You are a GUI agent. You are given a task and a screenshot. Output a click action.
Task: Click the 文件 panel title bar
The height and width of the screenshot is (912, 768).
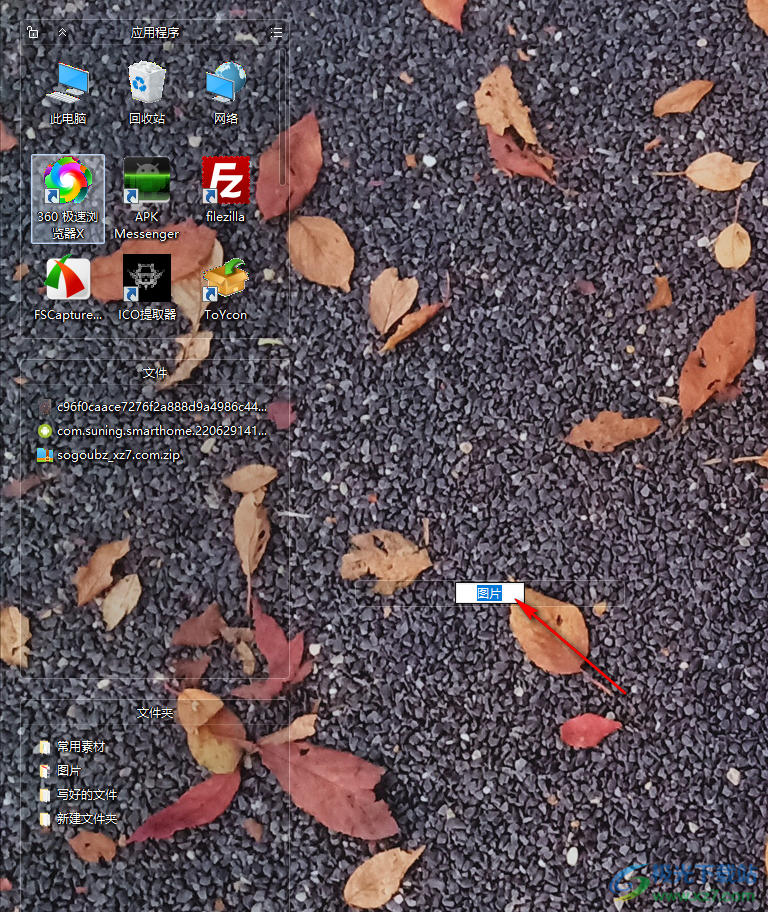click(x=155, y=373)
